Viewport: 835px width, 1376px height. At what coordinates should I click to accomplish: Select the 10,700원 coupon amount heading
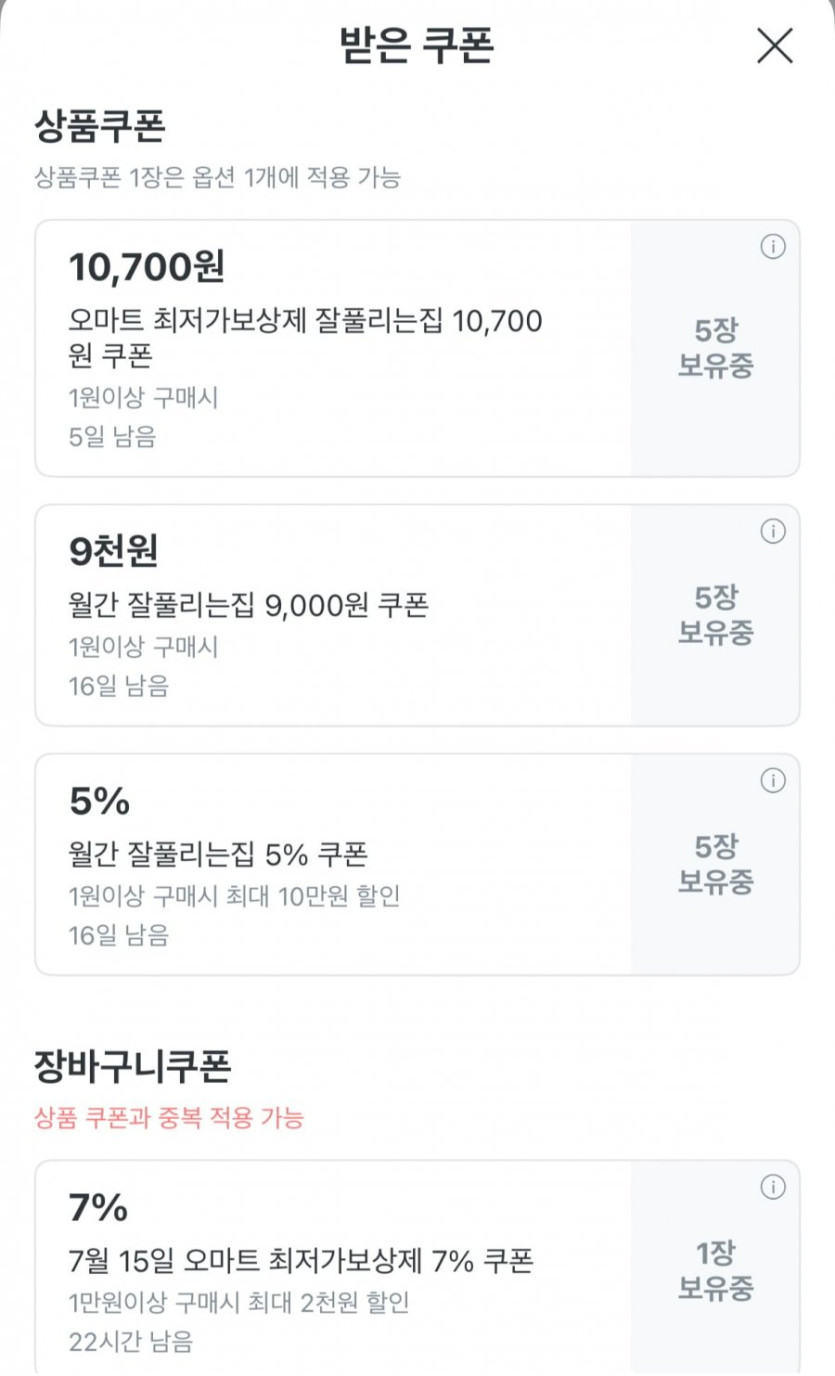coord(147,267)
